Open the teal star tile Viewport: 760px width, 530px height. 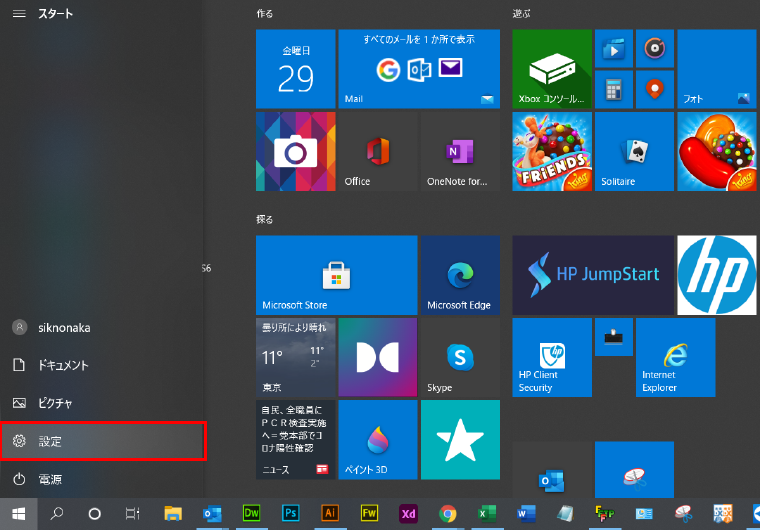(x=460, y=440)
